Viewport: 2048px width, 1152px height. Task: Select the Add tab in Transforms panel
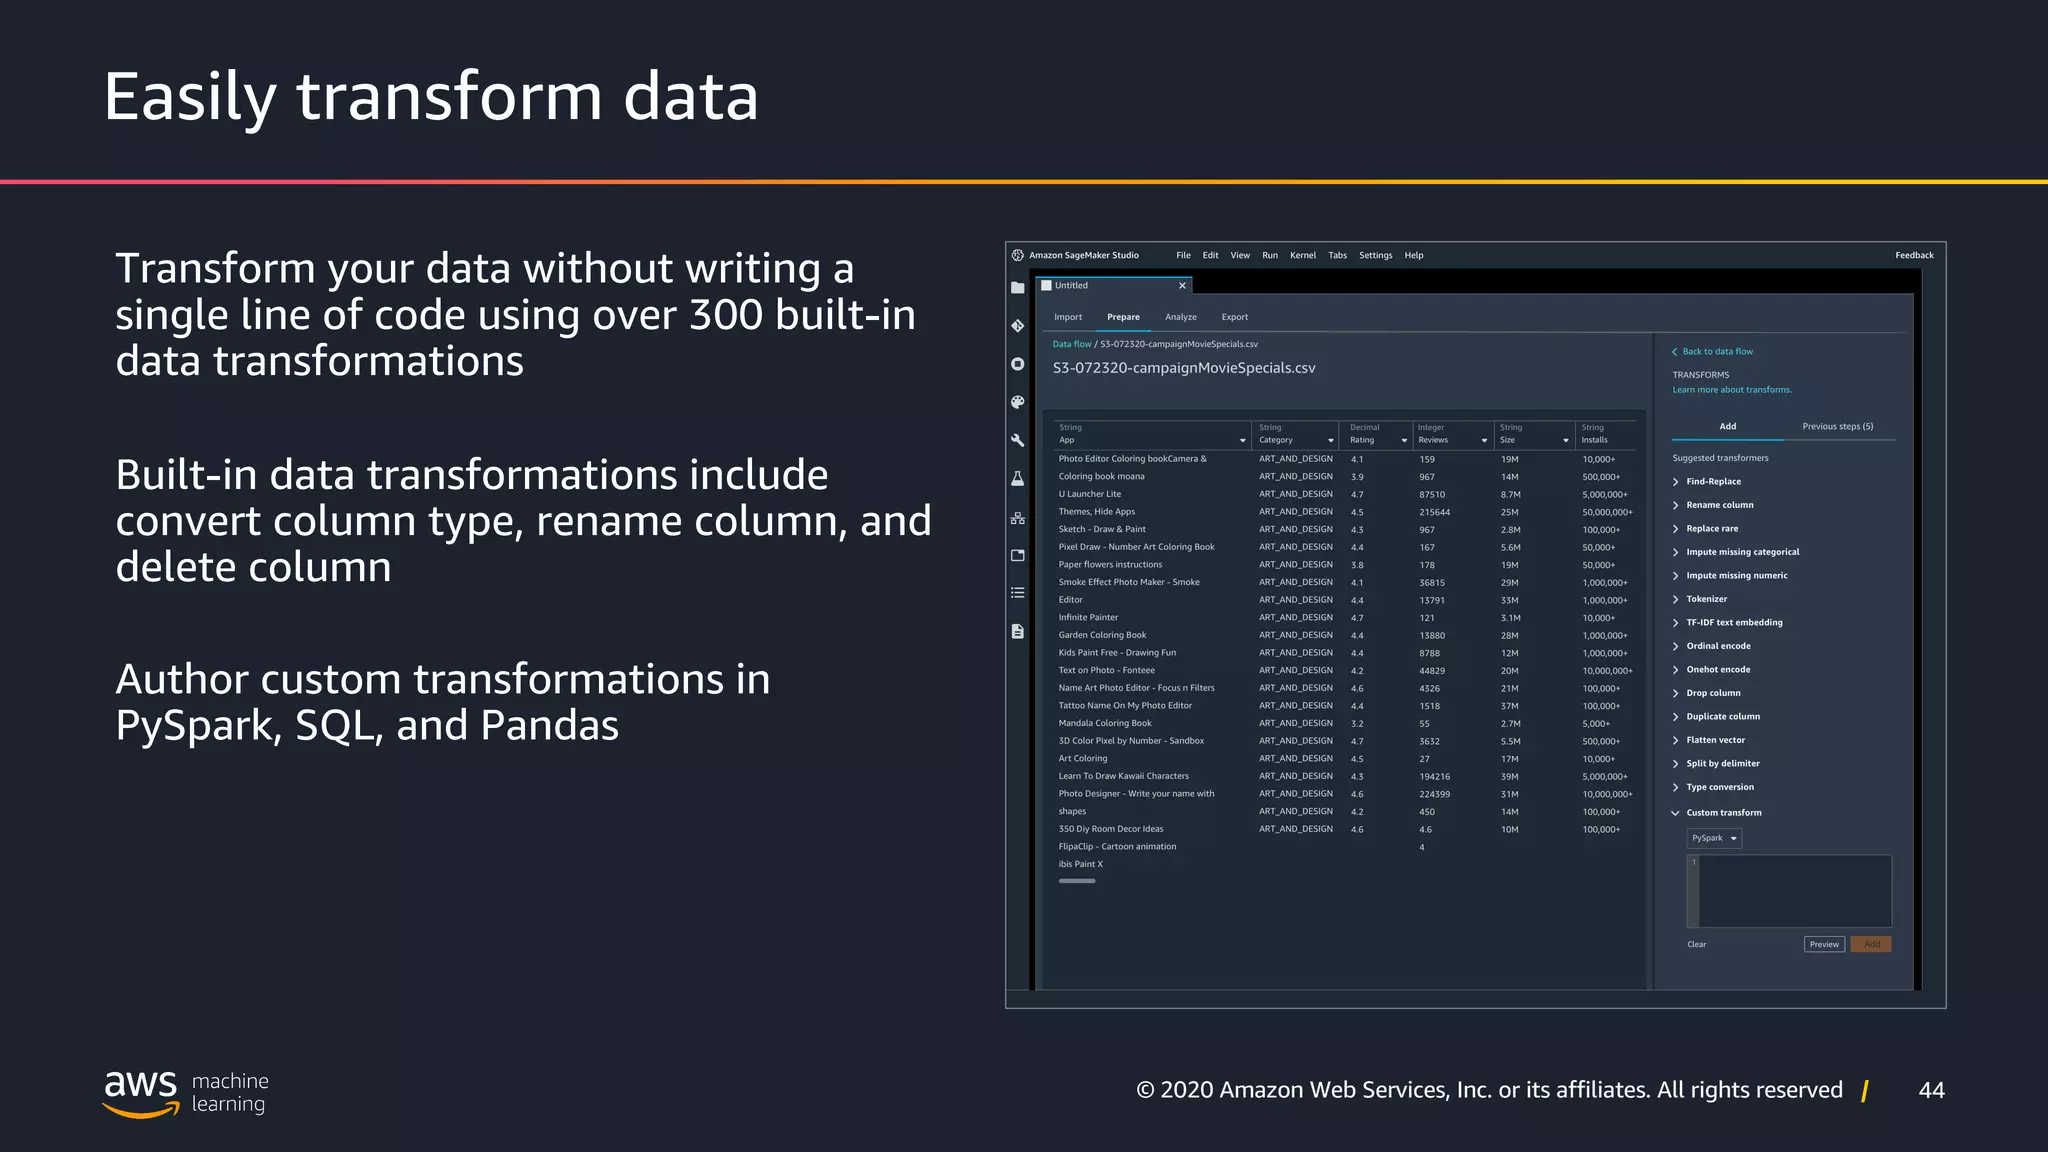click(1727, 427)
